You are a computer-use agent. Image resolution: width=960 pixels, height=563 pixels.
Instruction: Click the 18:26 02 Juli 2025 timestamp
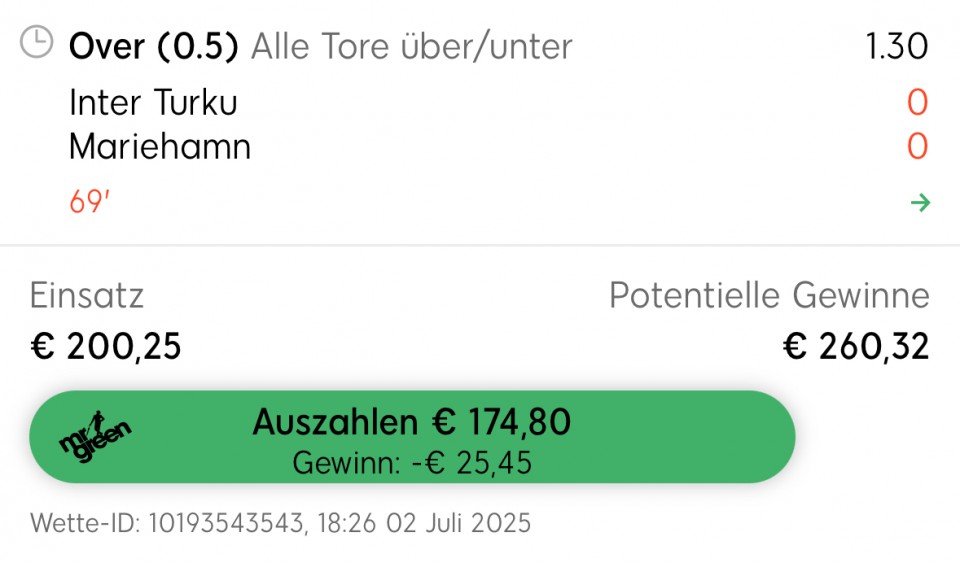(424, 523)
